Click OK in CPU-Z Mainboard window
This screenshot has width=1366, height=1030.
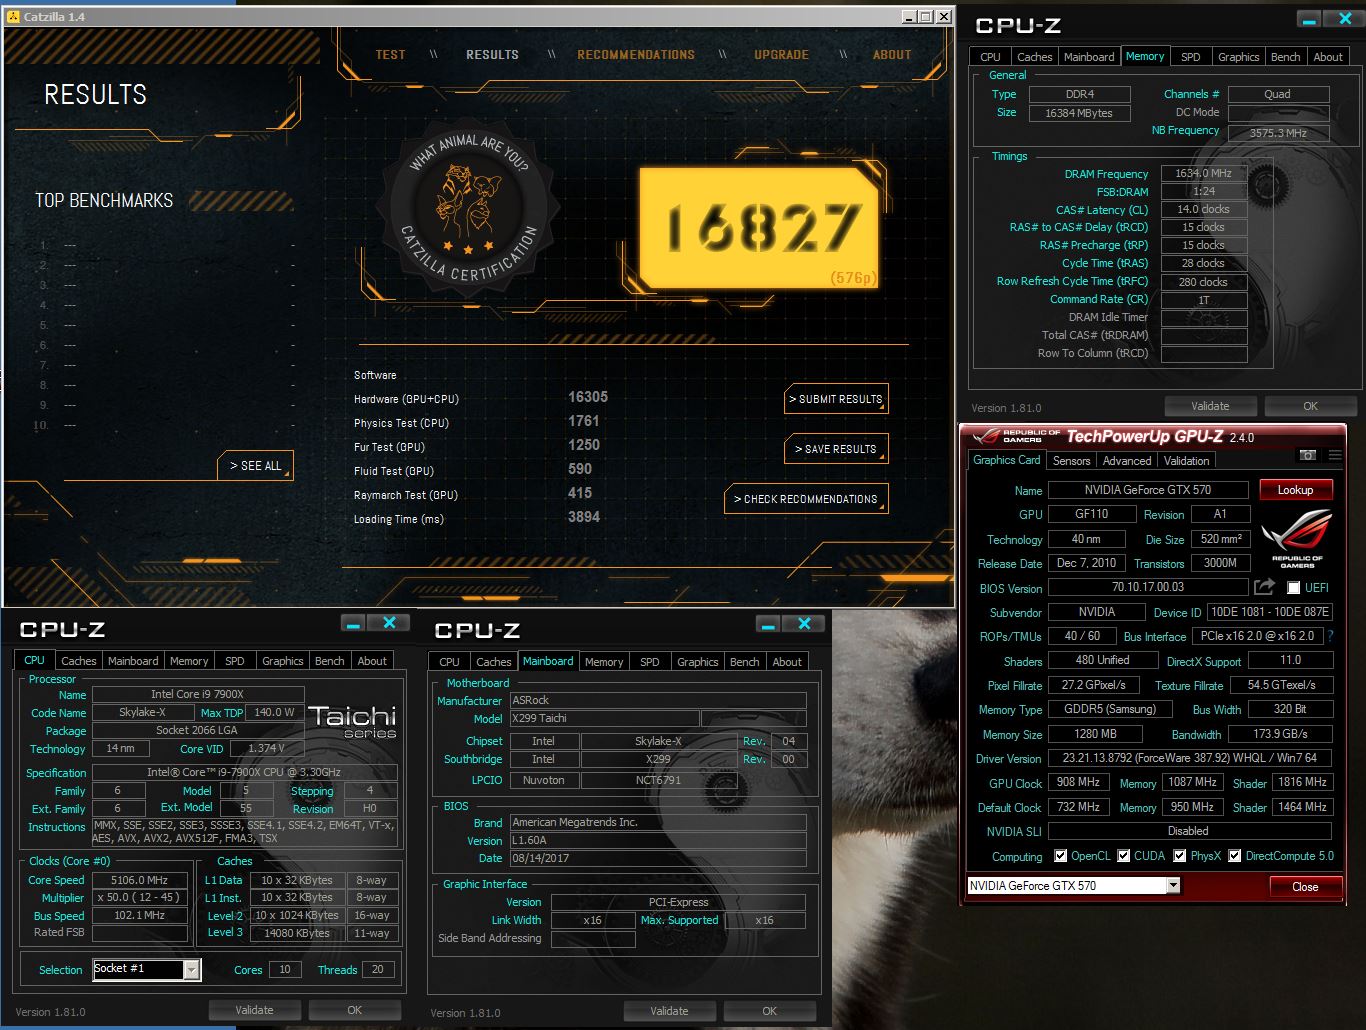pos(769,1011)
